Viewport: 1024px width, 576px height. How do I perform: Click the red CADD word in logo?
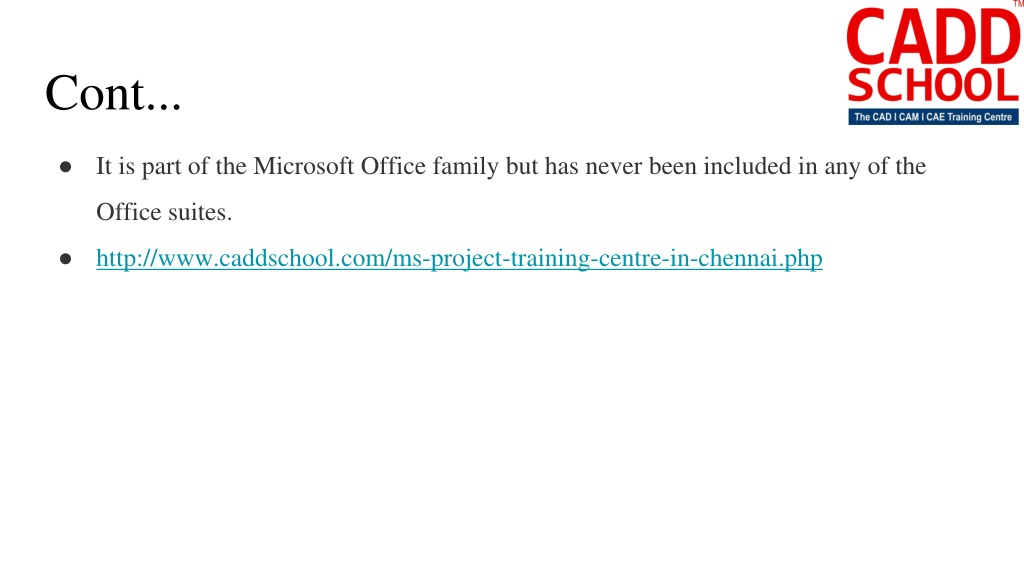pos(933,37)
